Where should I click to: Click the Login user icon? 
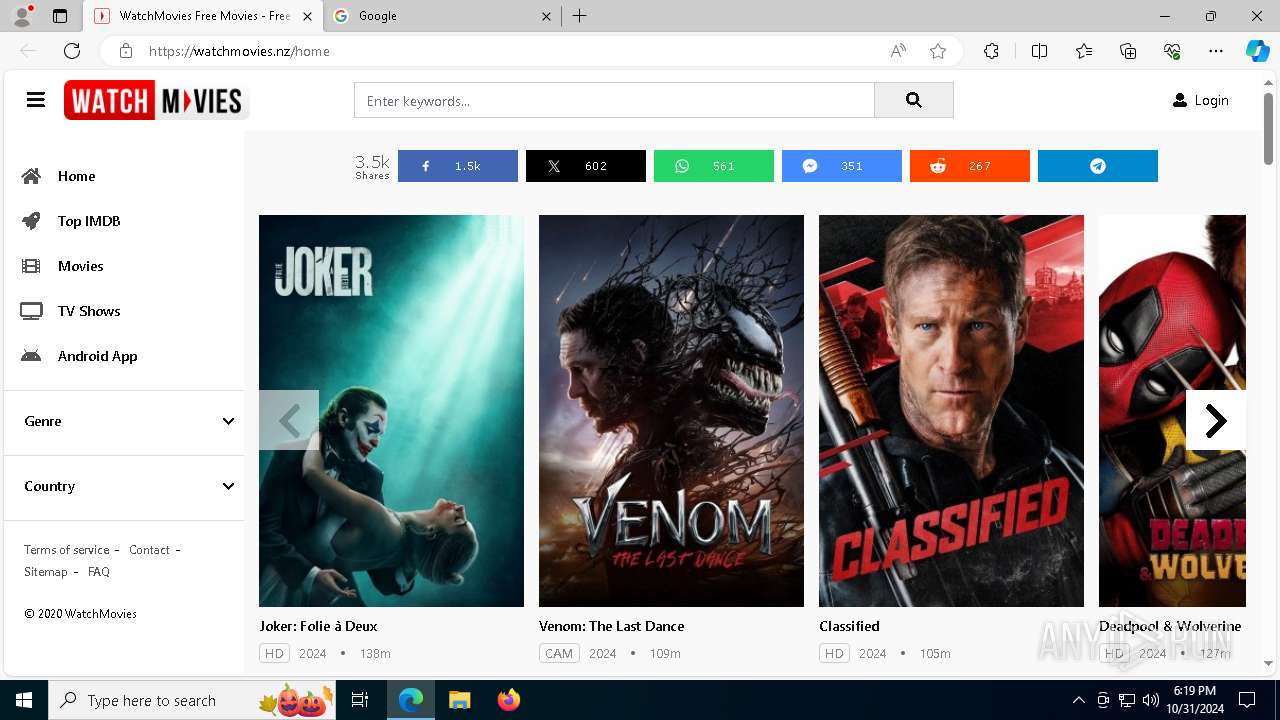1180,100
